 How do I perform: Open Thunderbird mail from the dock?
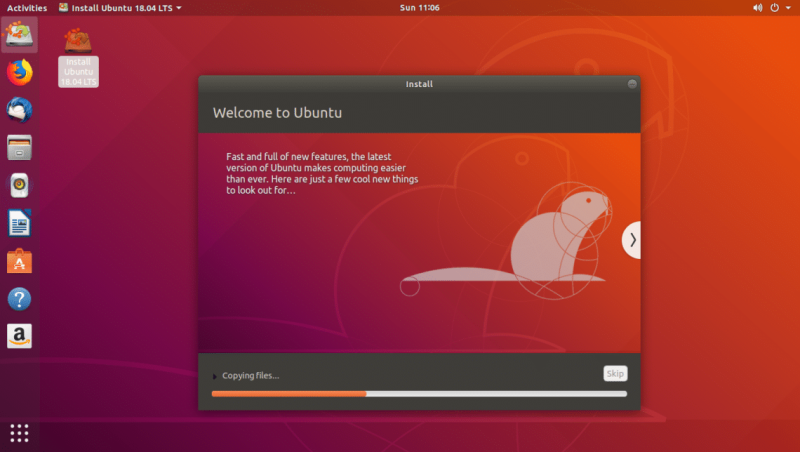tap(19, 110)
